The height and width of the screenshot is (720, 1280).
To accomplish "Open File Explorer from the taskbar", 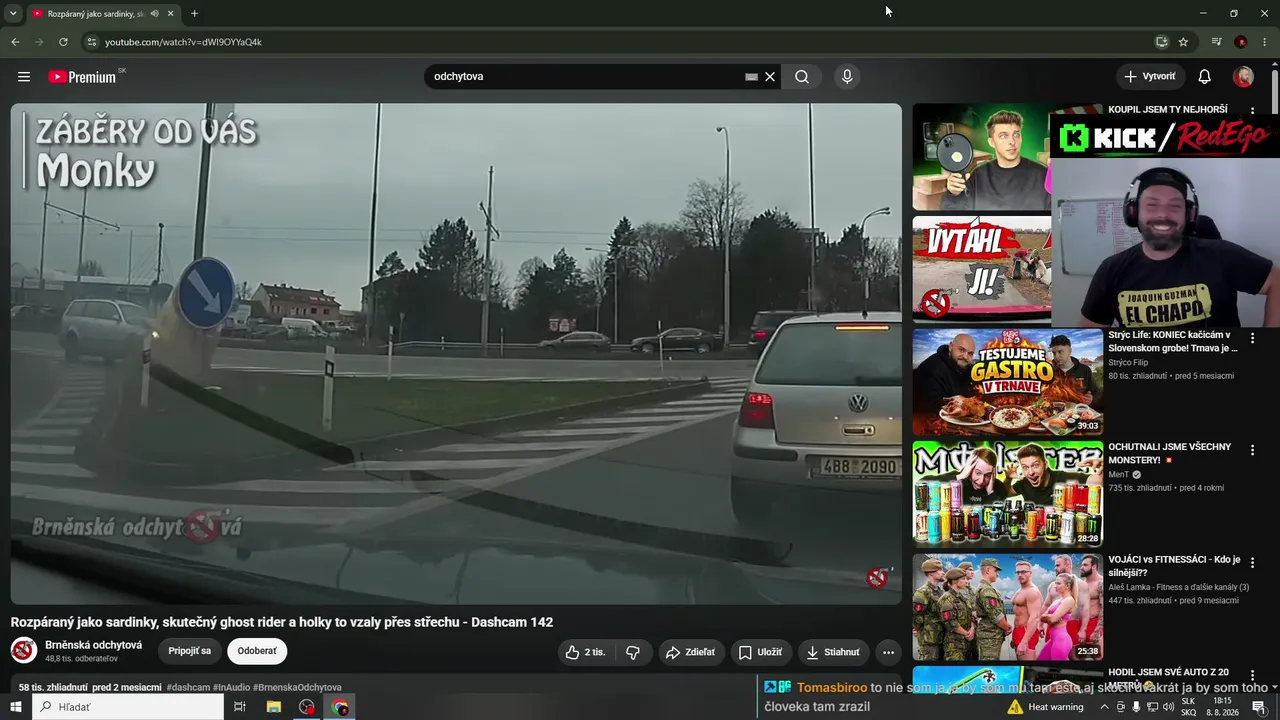I will pos(274,707).
